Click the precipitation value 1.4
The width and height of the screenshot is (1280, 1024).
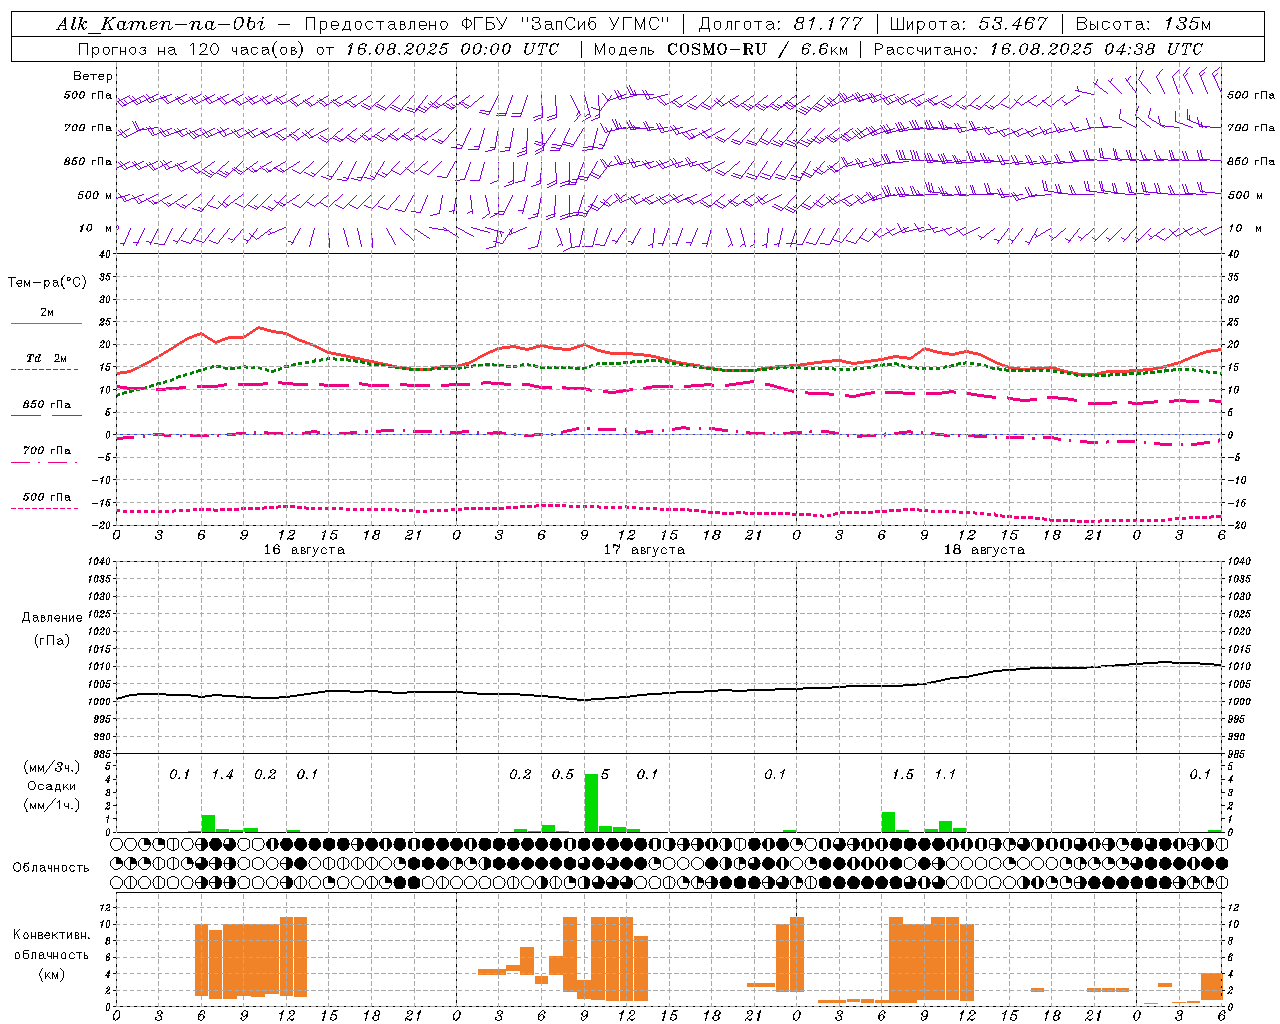[x=222, y=775]
